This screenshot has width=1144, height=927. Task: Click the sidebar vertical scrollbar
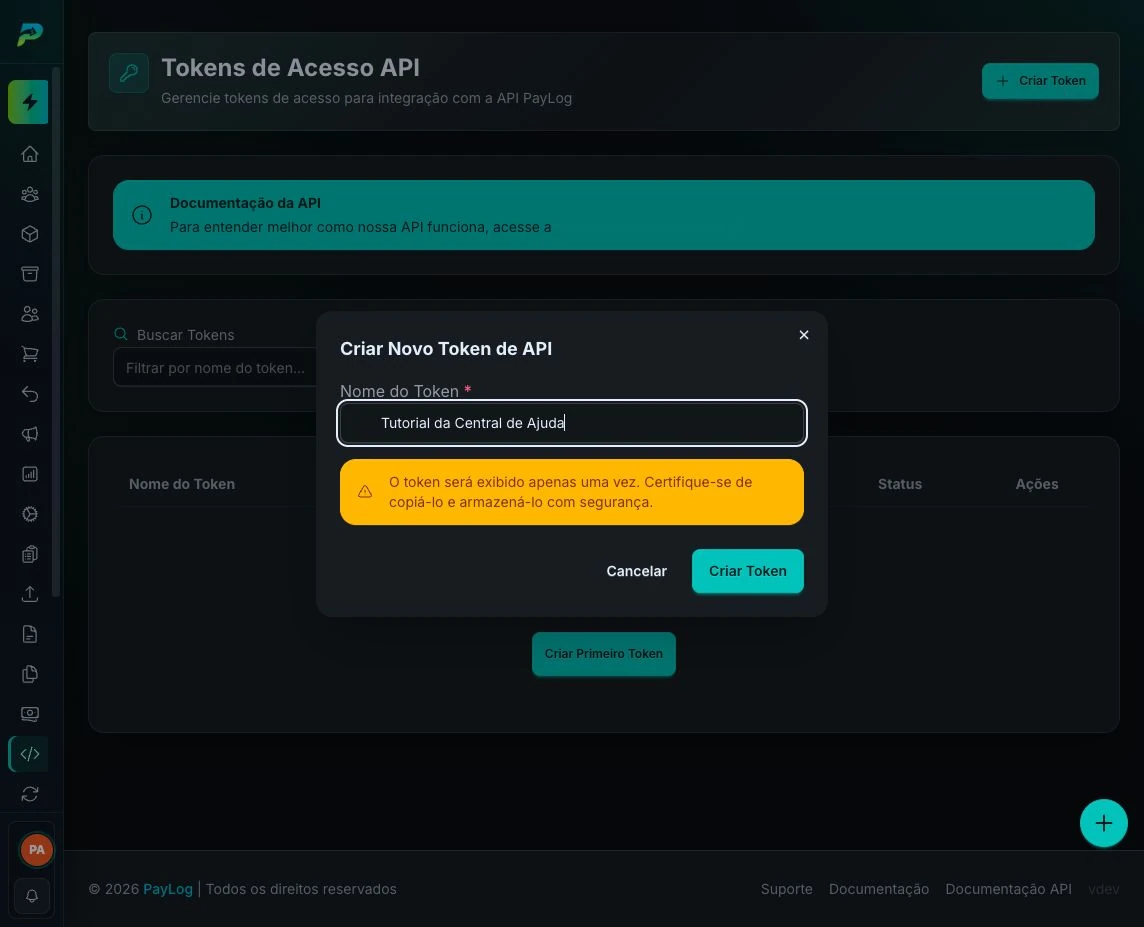[x=56, y=332]
